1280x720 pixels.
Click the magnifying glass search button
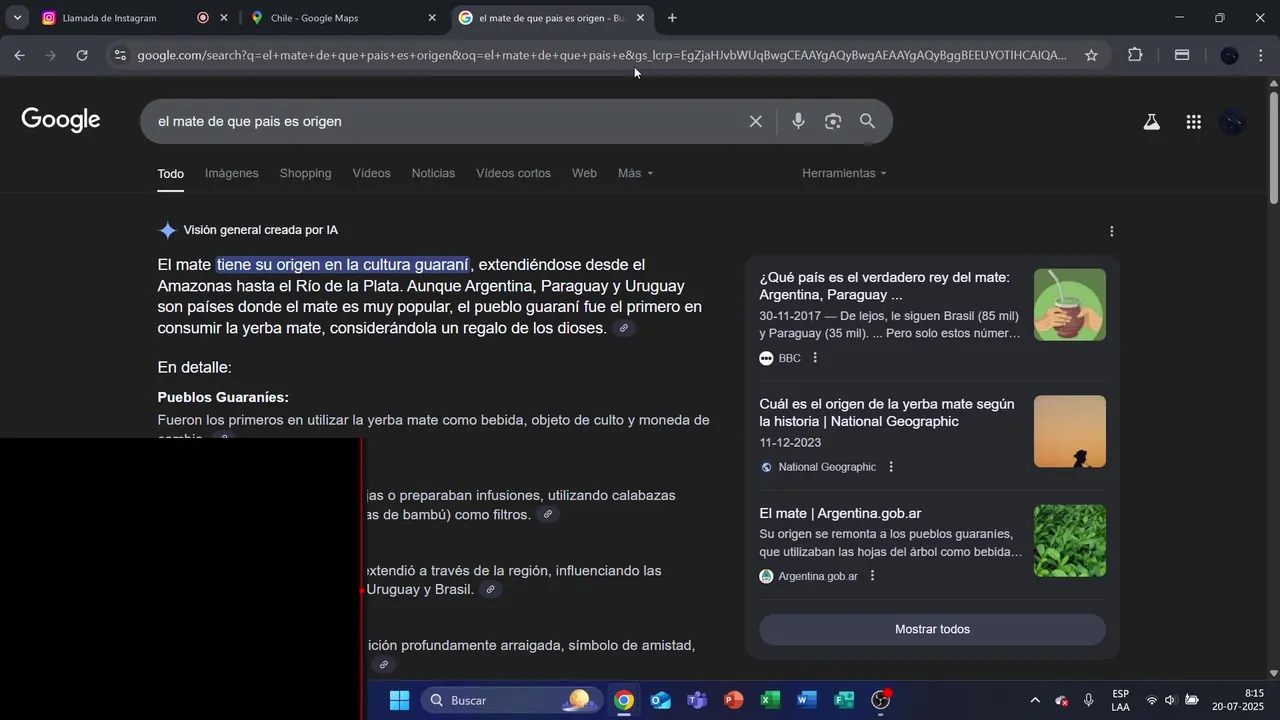tap(867, 121)
